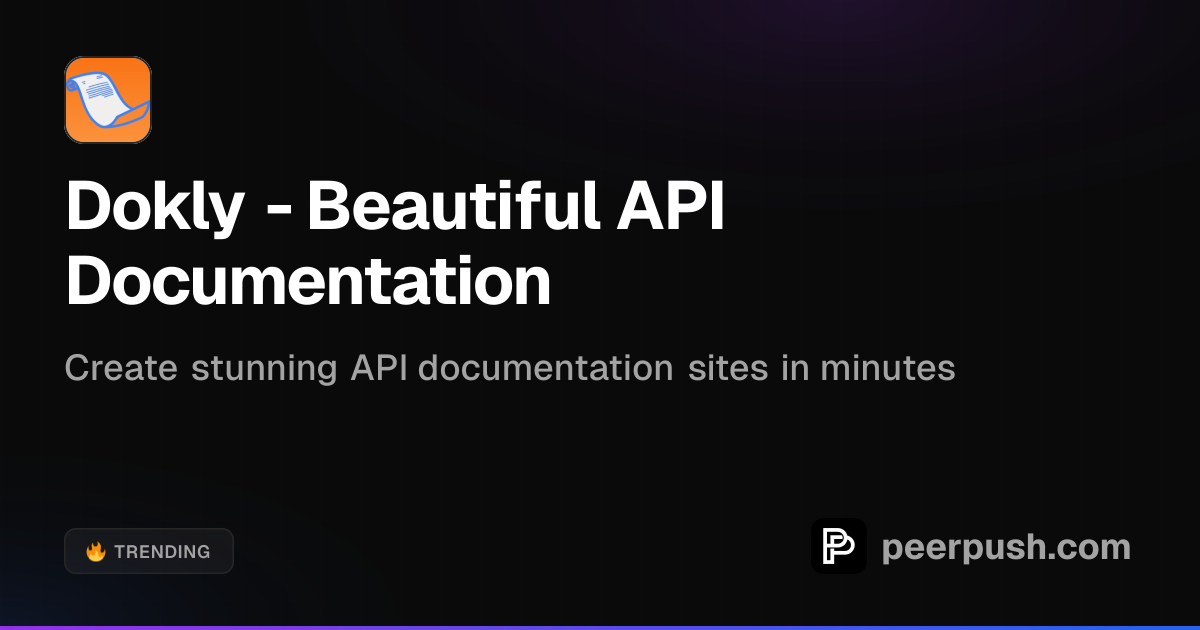Select the heading "Dokly - Beautiful API Documentation"
The width and height of the screenshot is (1200, 630).
coord(395,244)
